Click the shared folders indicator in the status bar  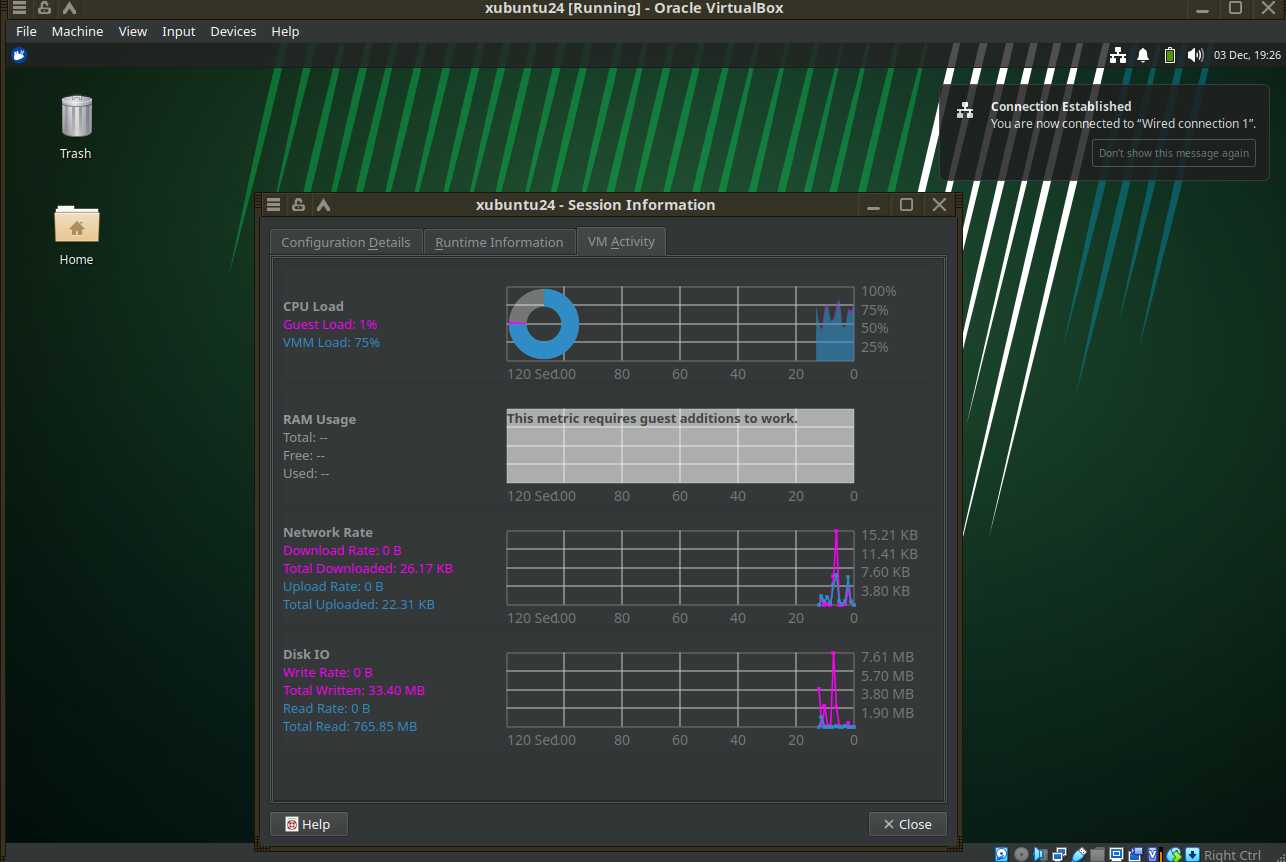1098,854
